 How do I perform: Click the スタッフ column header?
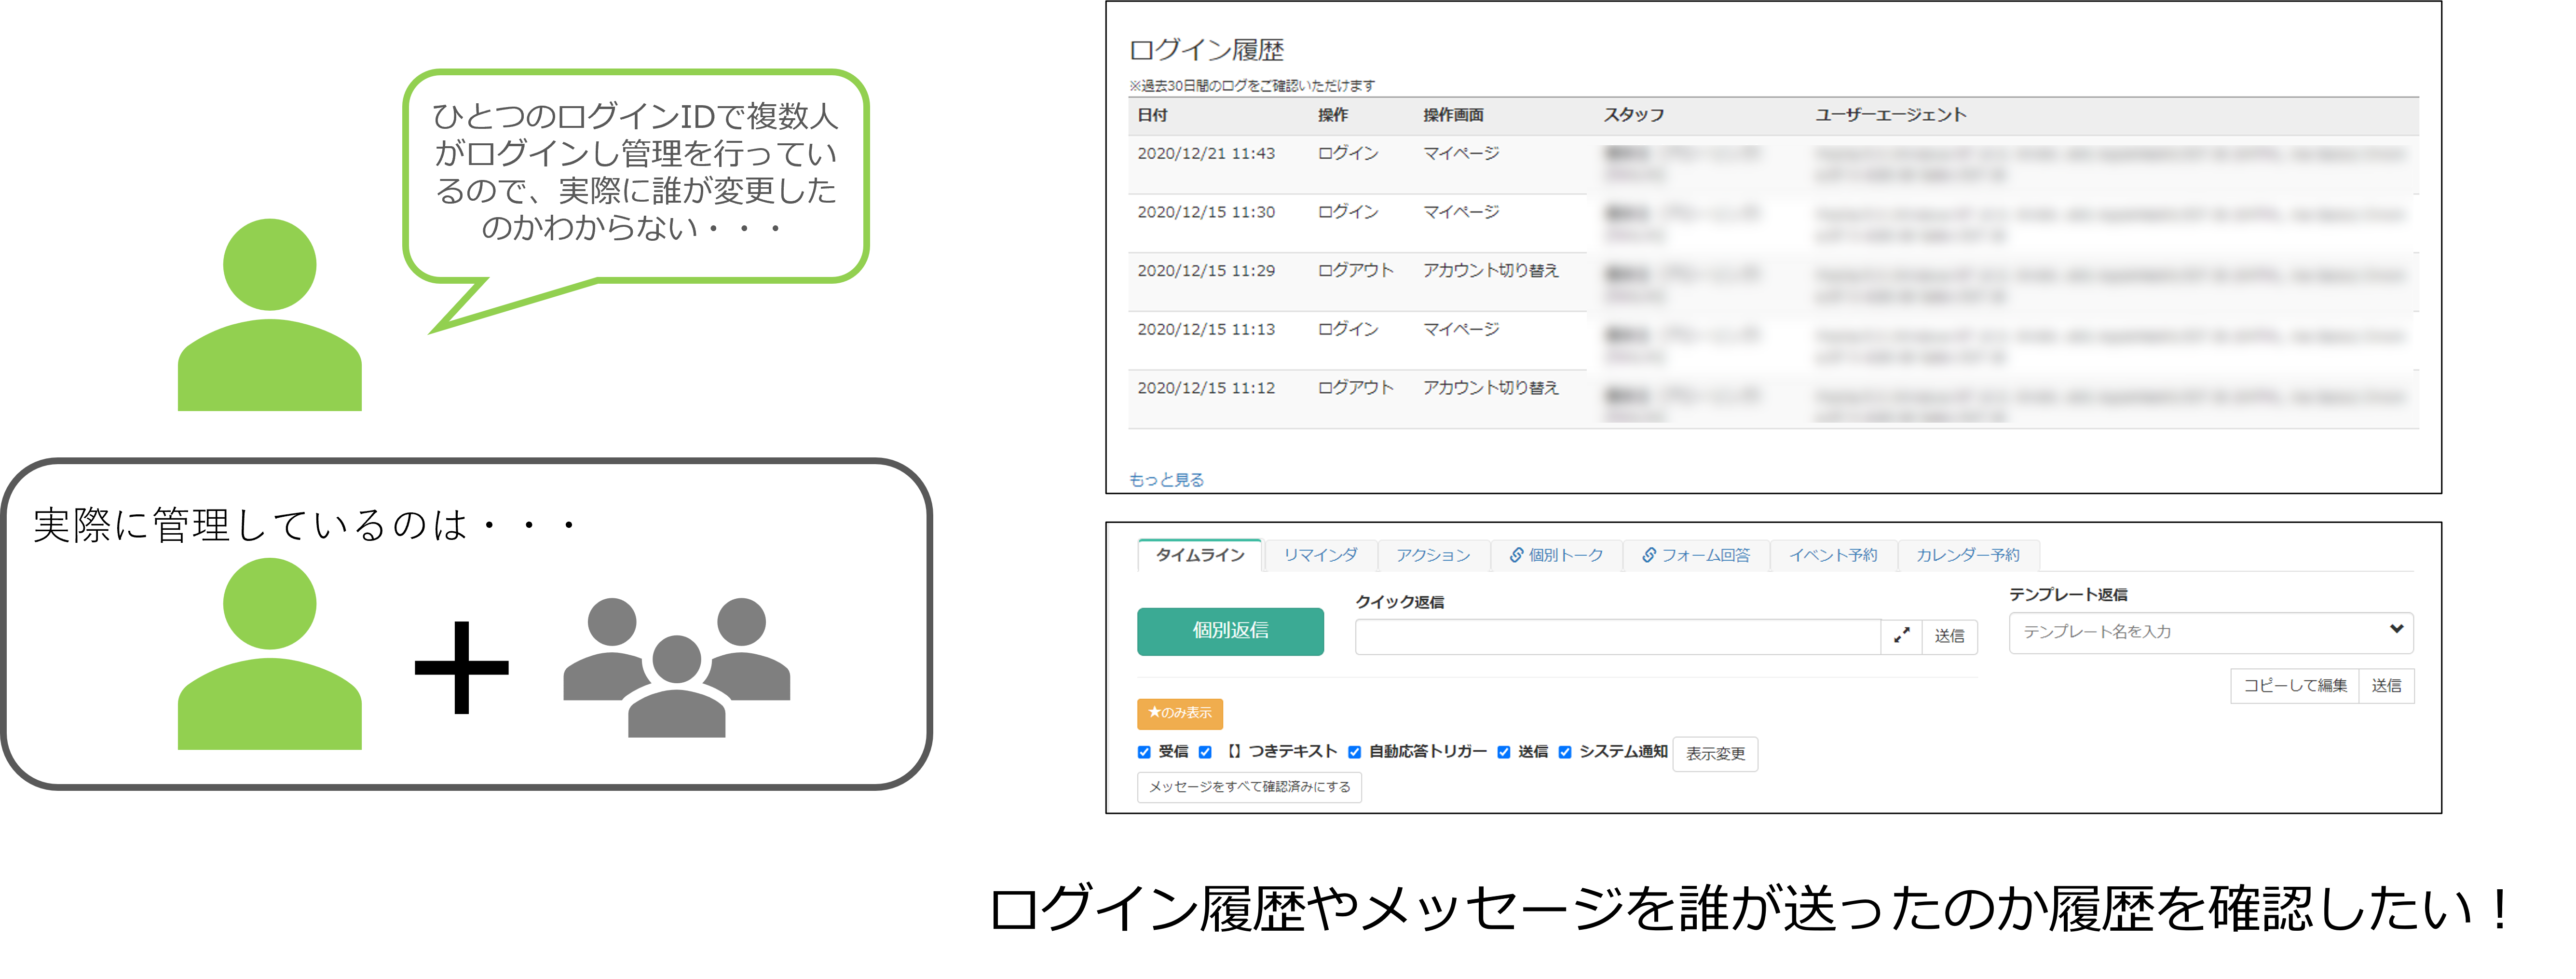coord(1634,115)
